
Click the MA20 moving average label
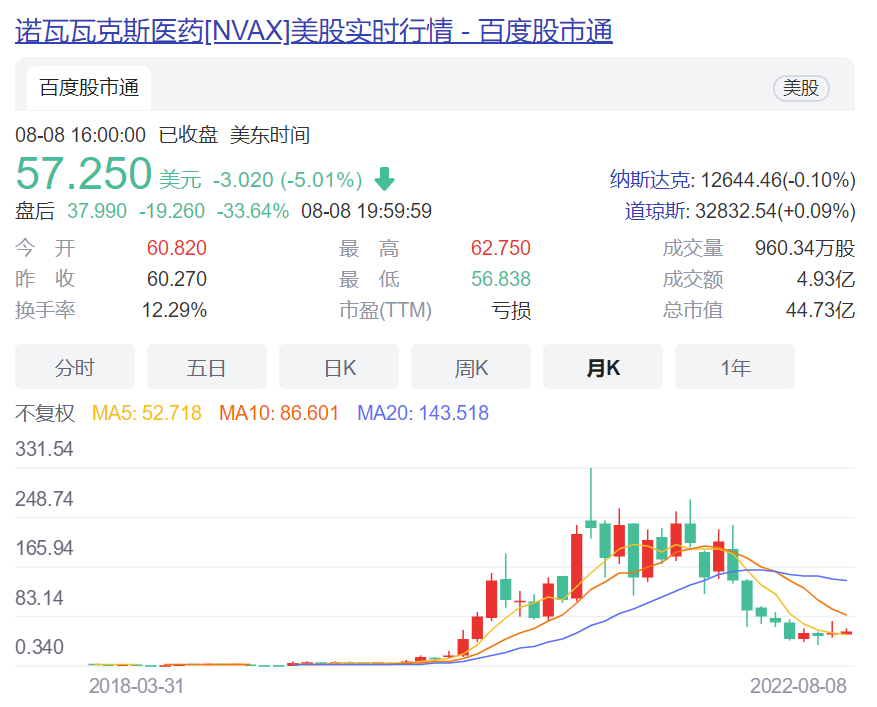tap(423, 413)
